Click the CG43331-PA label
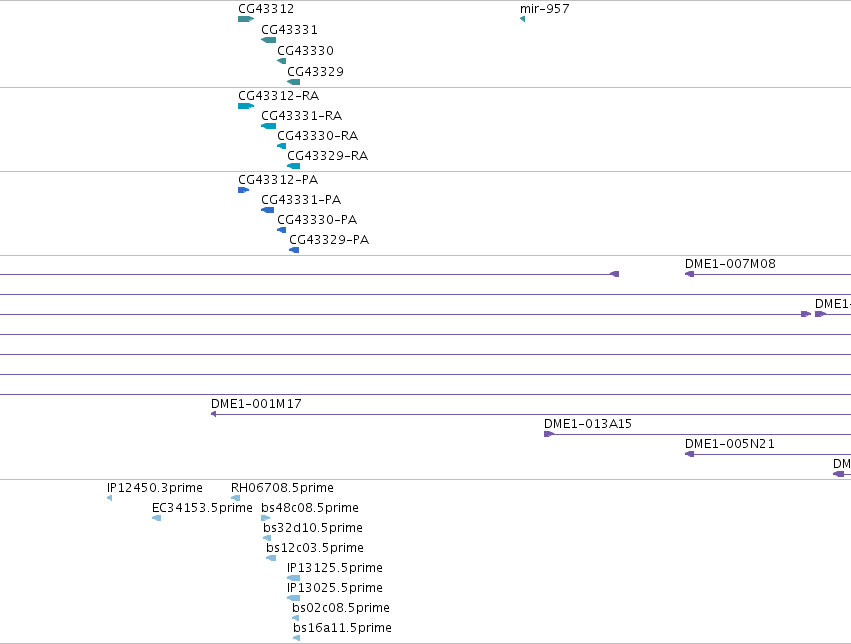851x644 pixels. (301, 200)
